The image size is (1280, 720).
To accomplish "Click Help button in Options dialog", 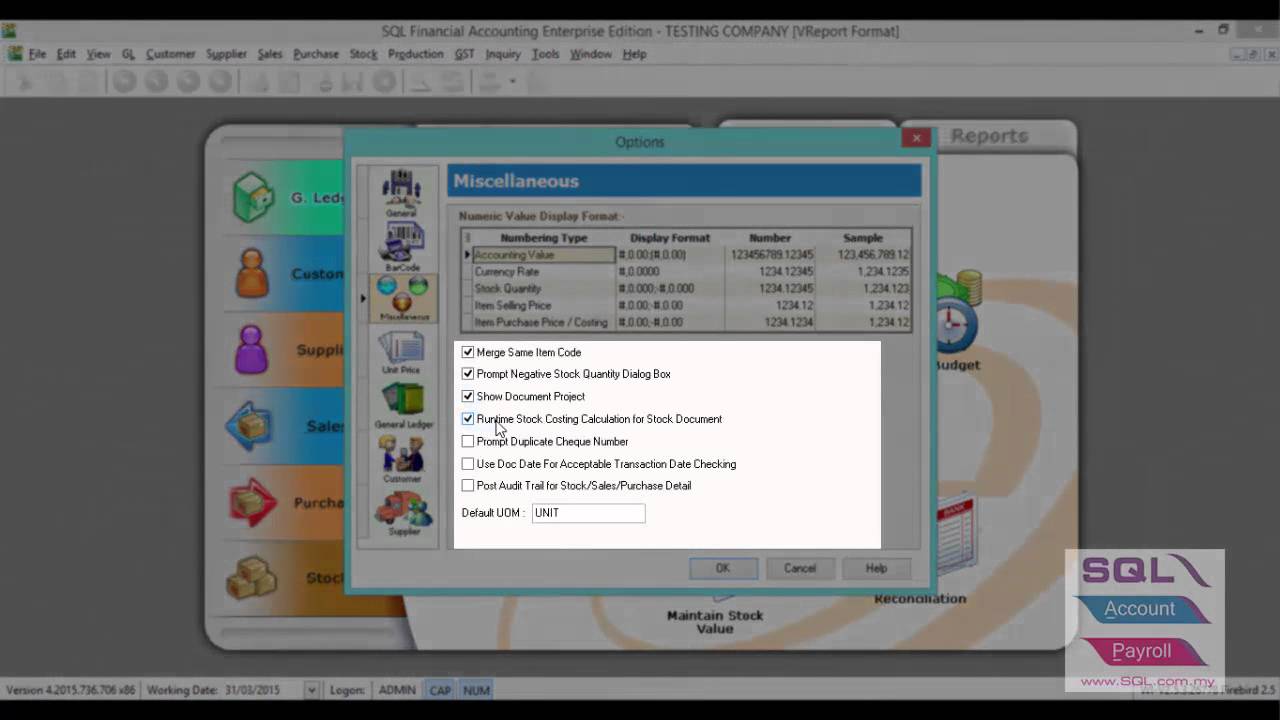I will click(x=876, y=568).
